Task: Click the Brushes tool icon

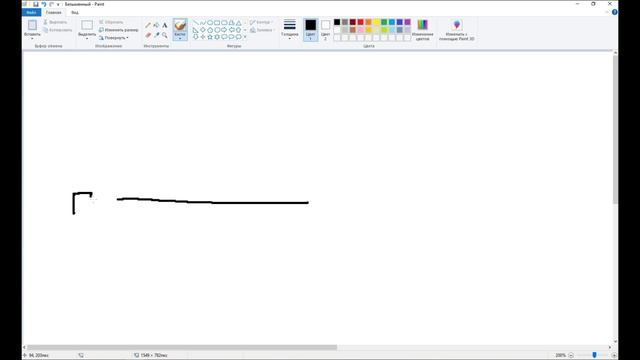Action: point(180,25)
